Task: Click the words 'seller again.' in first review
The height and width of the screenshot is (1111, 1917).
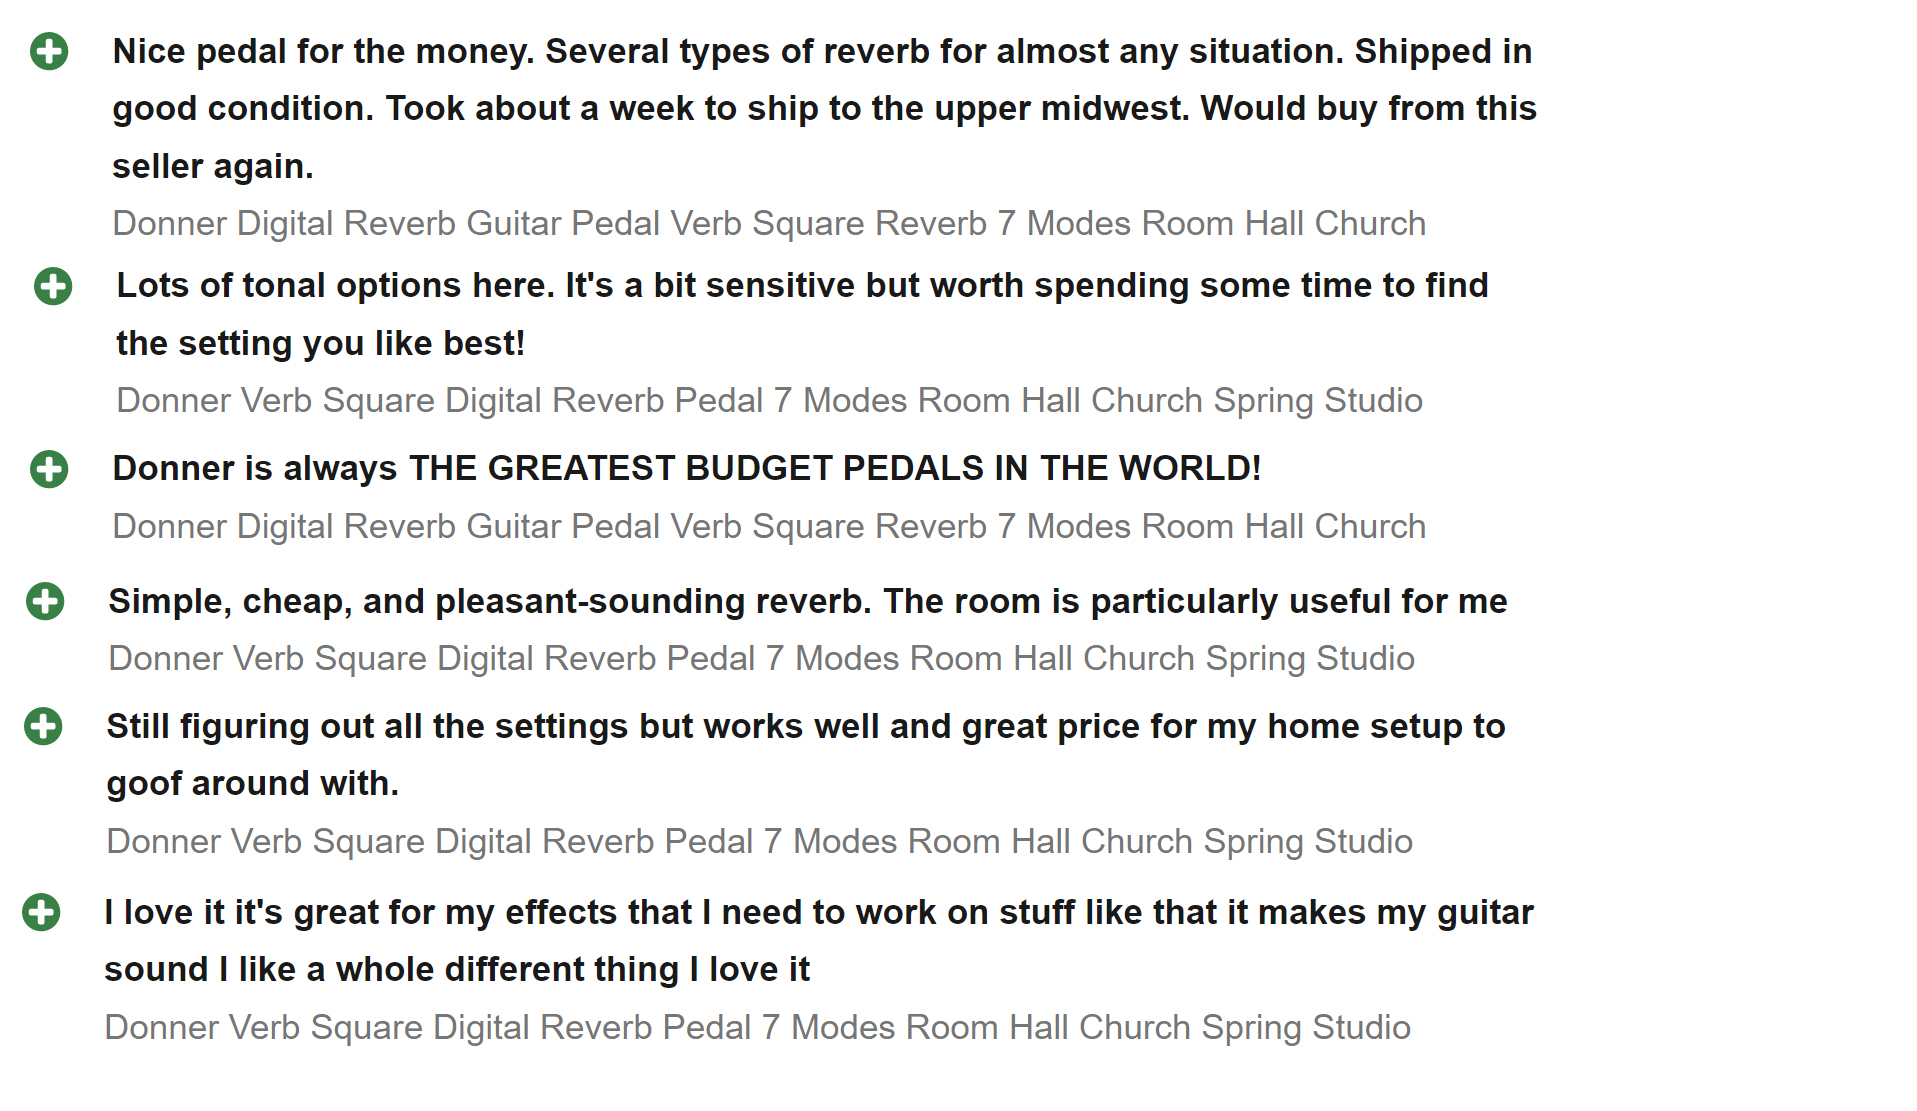Action: coord(213,166)
